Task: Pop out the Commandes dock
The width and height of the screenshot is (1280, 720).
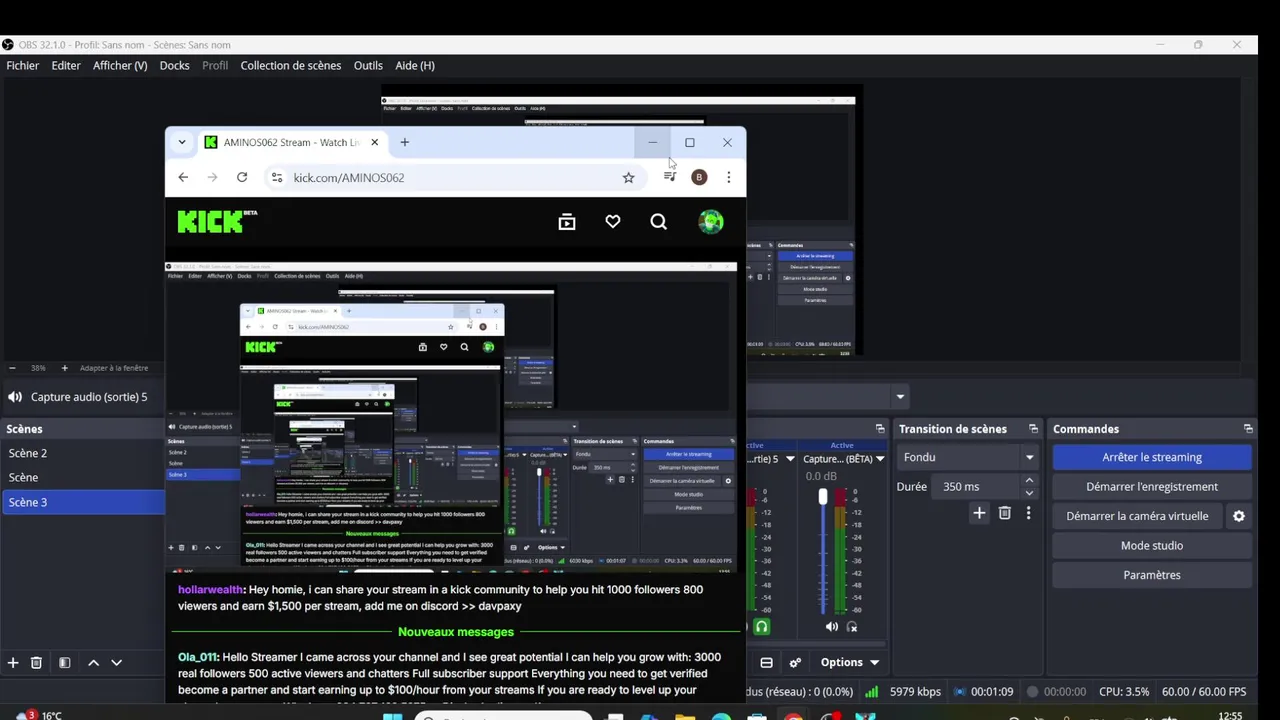Action: (x=1248, y=429)
